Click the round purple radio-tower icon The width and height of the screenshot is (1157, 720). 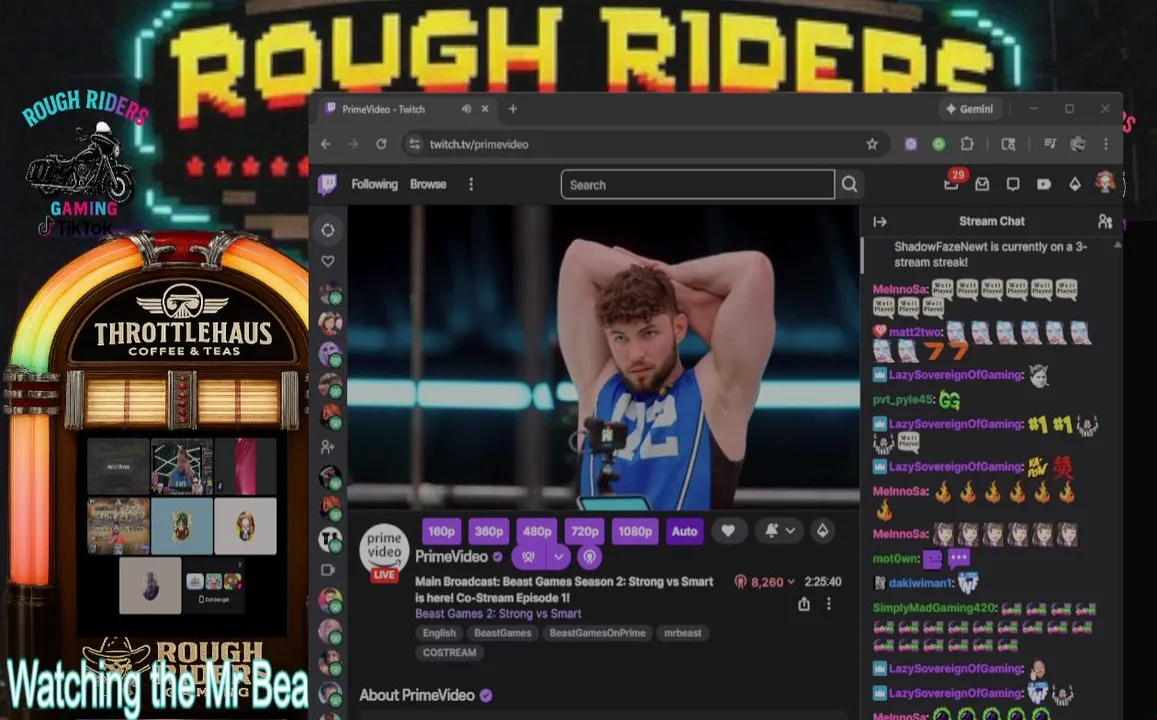[589, 556]
